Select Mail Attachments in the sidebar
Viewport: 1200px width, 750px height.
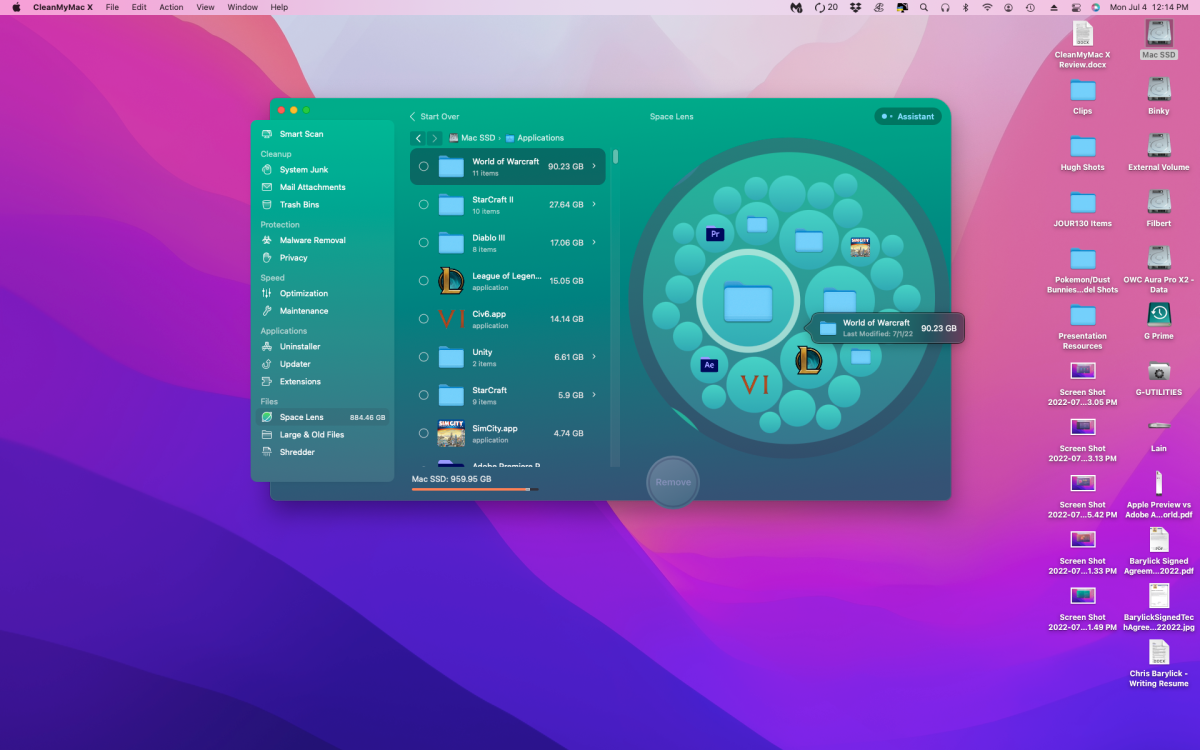tap(322, 187)
